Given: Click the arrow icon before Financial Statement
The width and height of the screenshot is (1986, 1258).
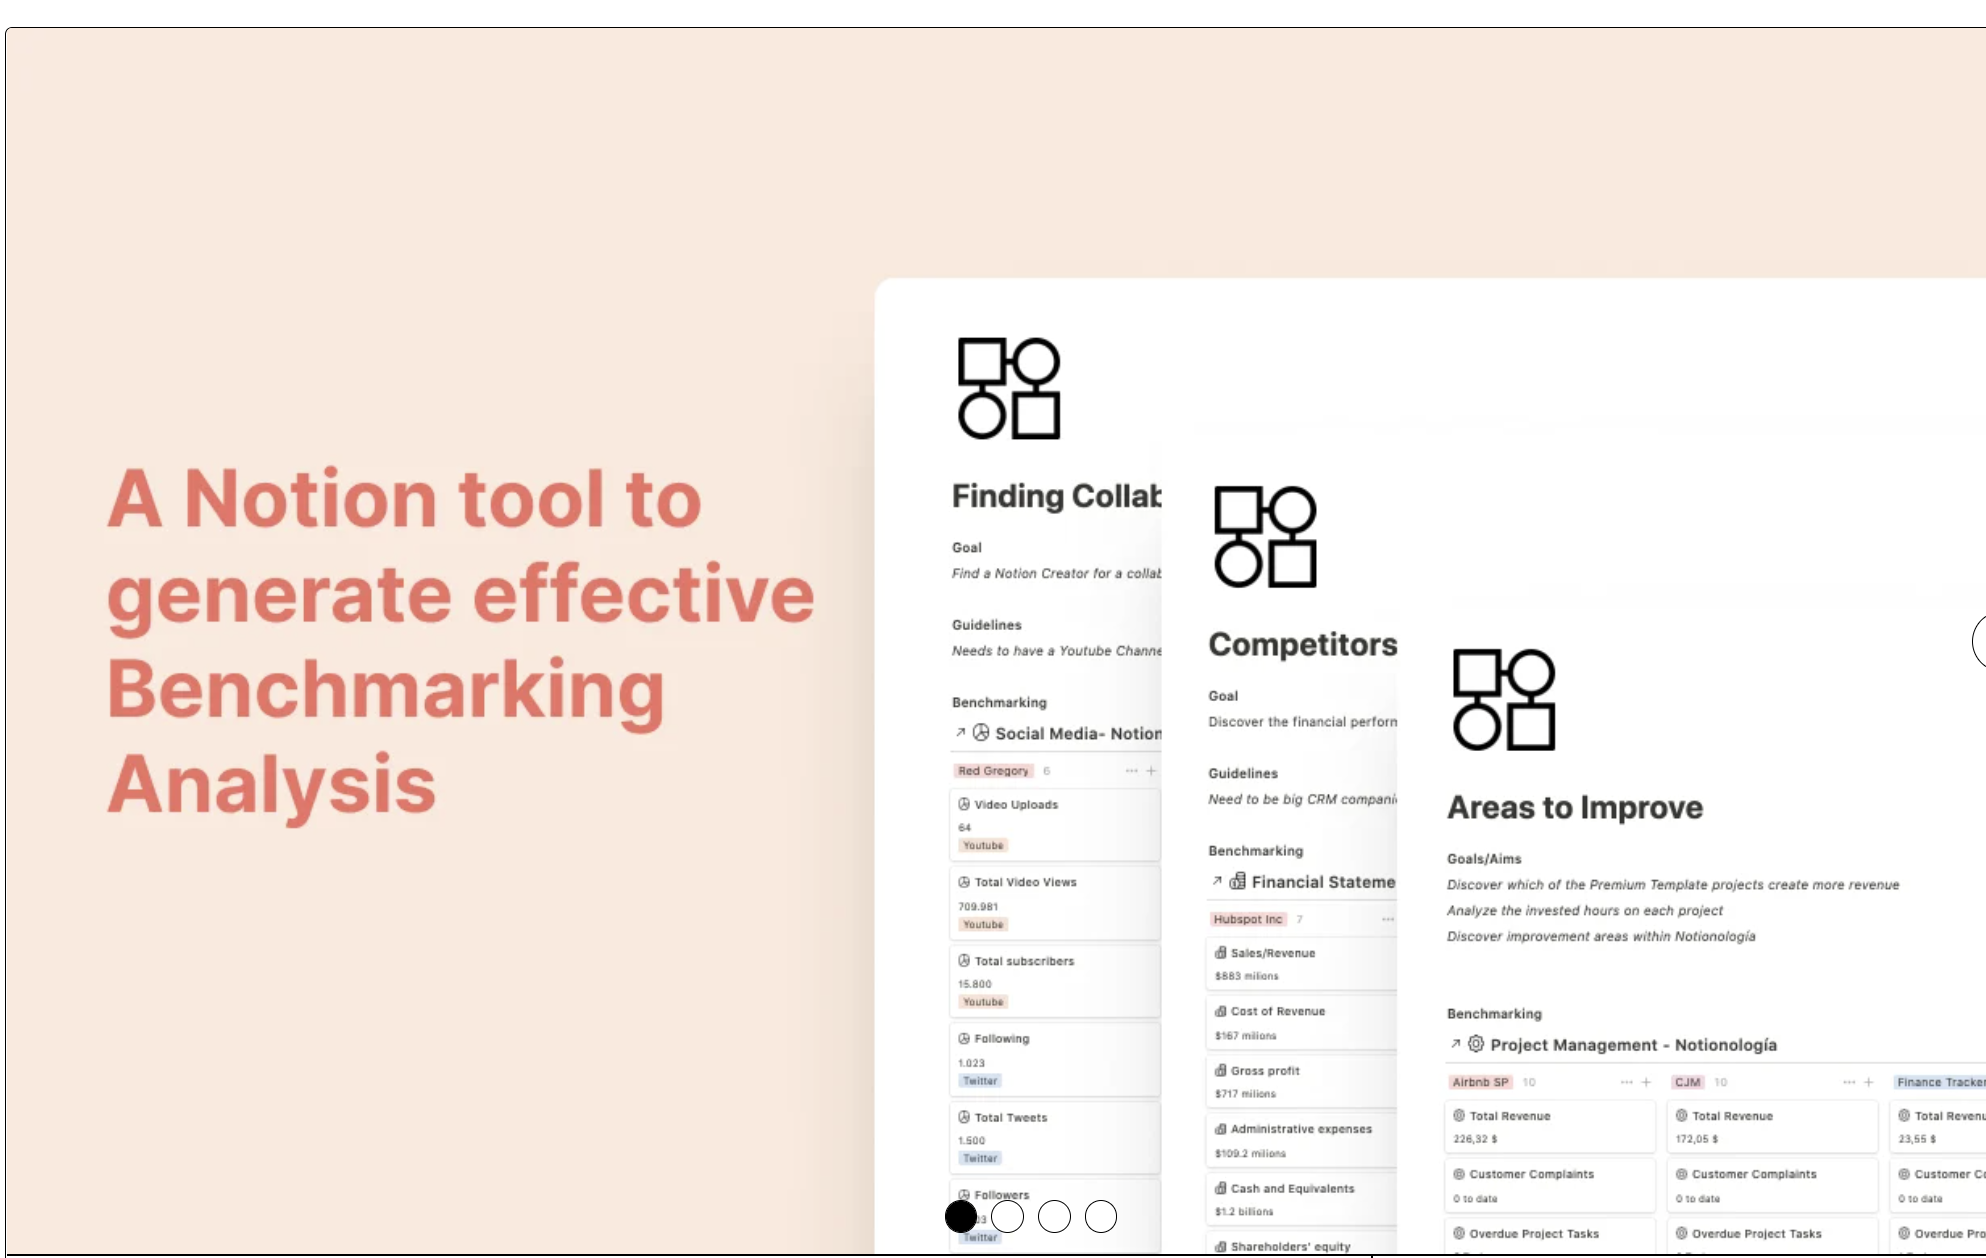Looking at the screenshot, I should (1217, 881).
